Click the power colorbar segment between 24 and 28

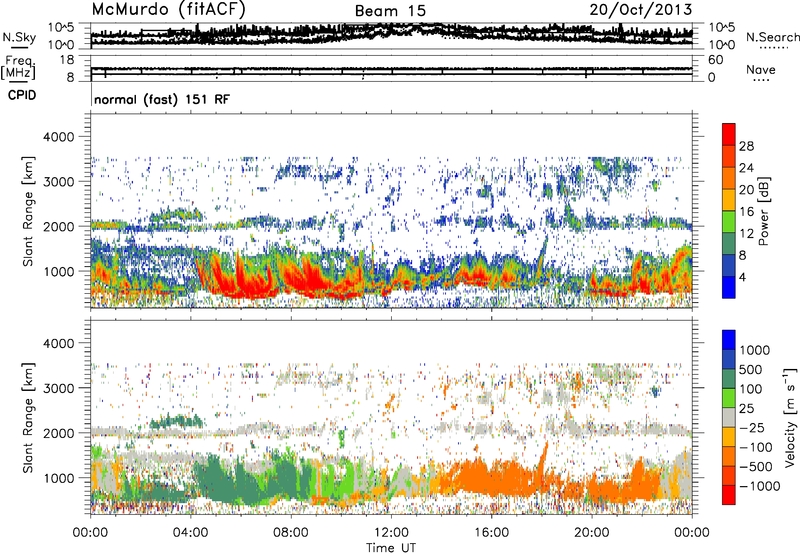pyautogui.click(x=729, y=157)
